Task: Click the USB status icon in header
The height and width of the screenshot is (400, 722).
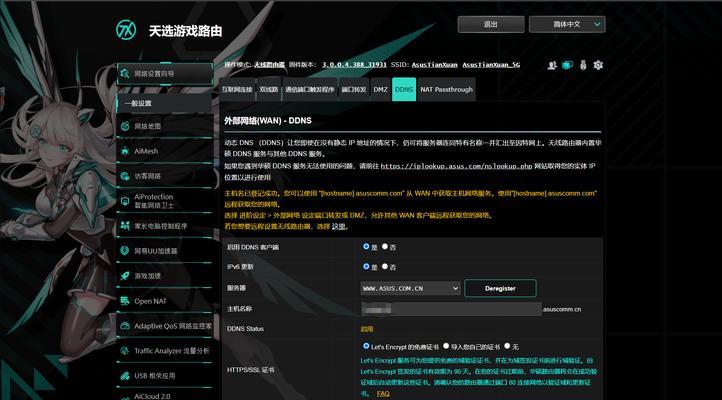Action: coord(583,65)
